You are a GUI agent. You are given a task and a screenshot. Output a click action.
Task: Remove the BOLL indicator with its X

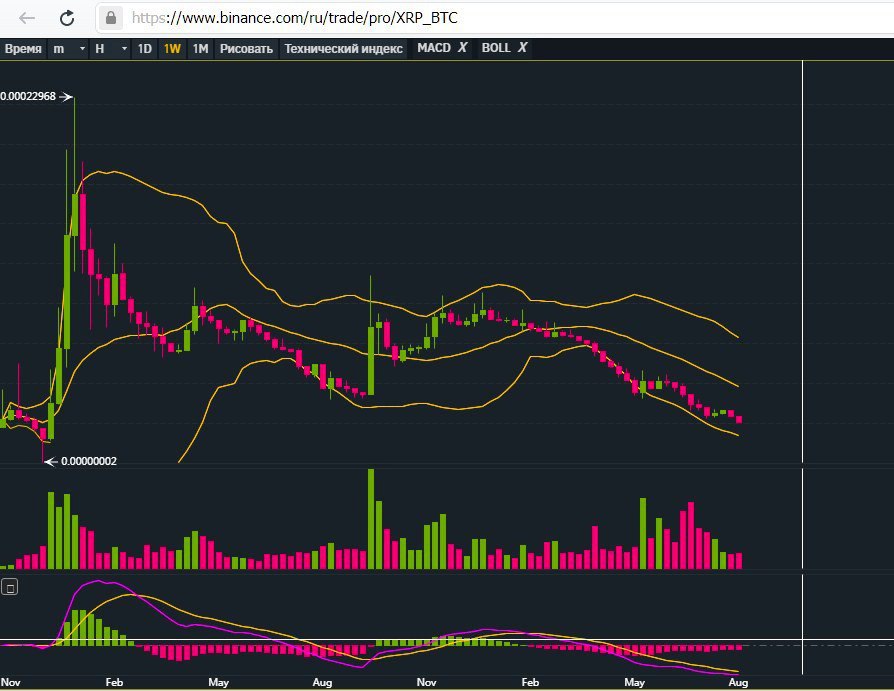[x=522, y=48]
